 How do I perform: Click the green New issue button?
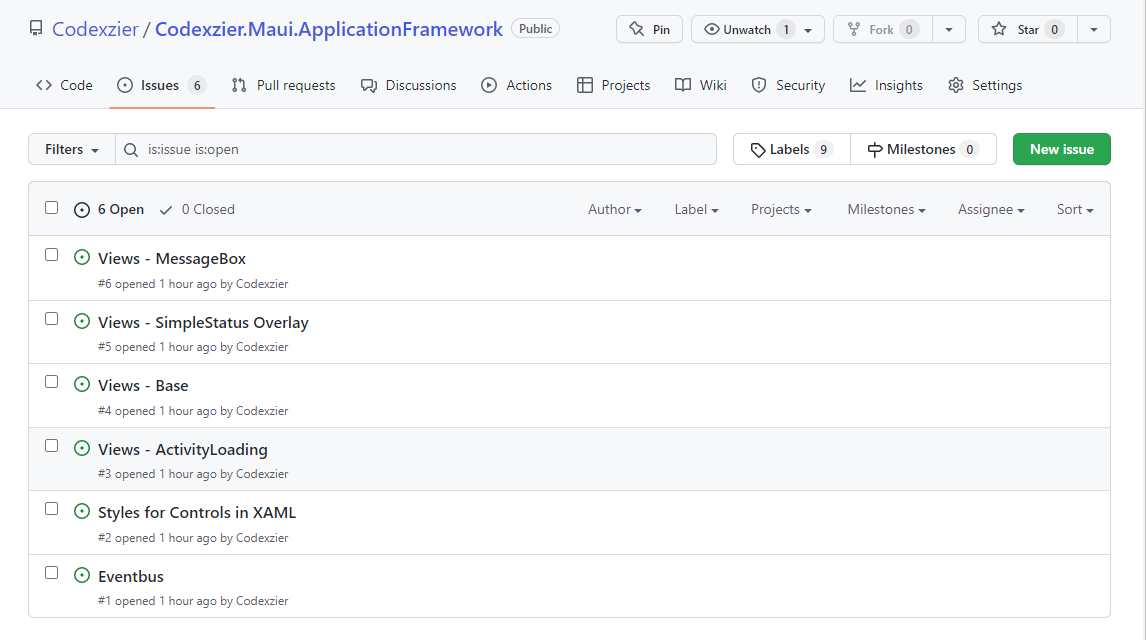1061,149
